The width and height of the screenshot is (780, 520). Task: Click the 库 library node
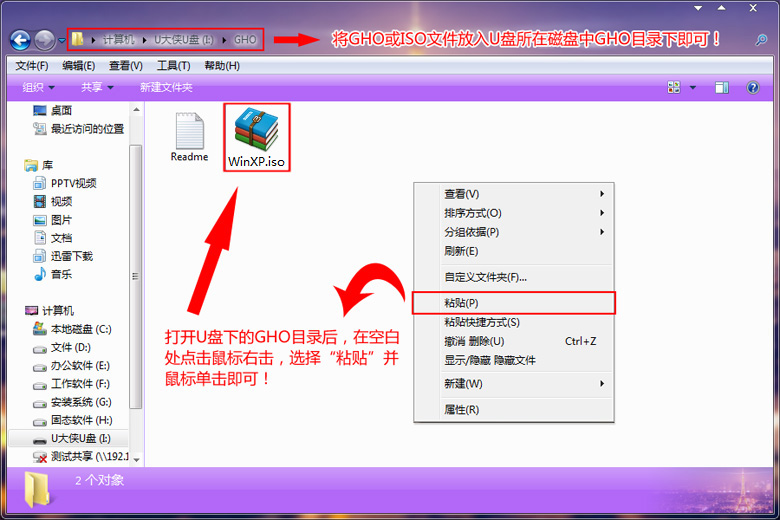tap(38, 165)
